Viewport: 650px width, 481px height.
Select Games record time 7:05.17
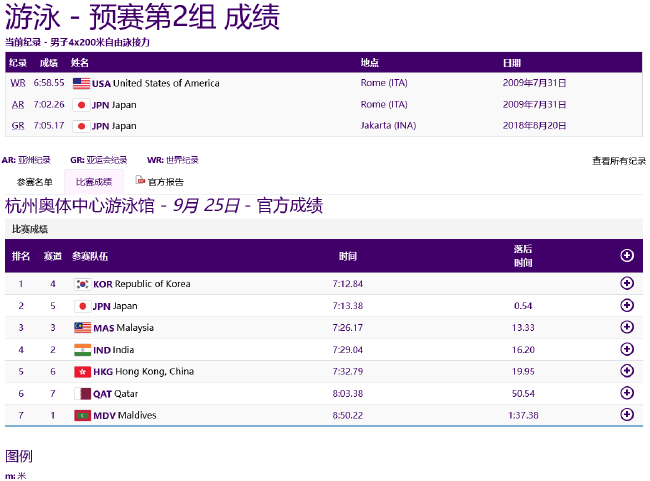[x=49, y=126]
